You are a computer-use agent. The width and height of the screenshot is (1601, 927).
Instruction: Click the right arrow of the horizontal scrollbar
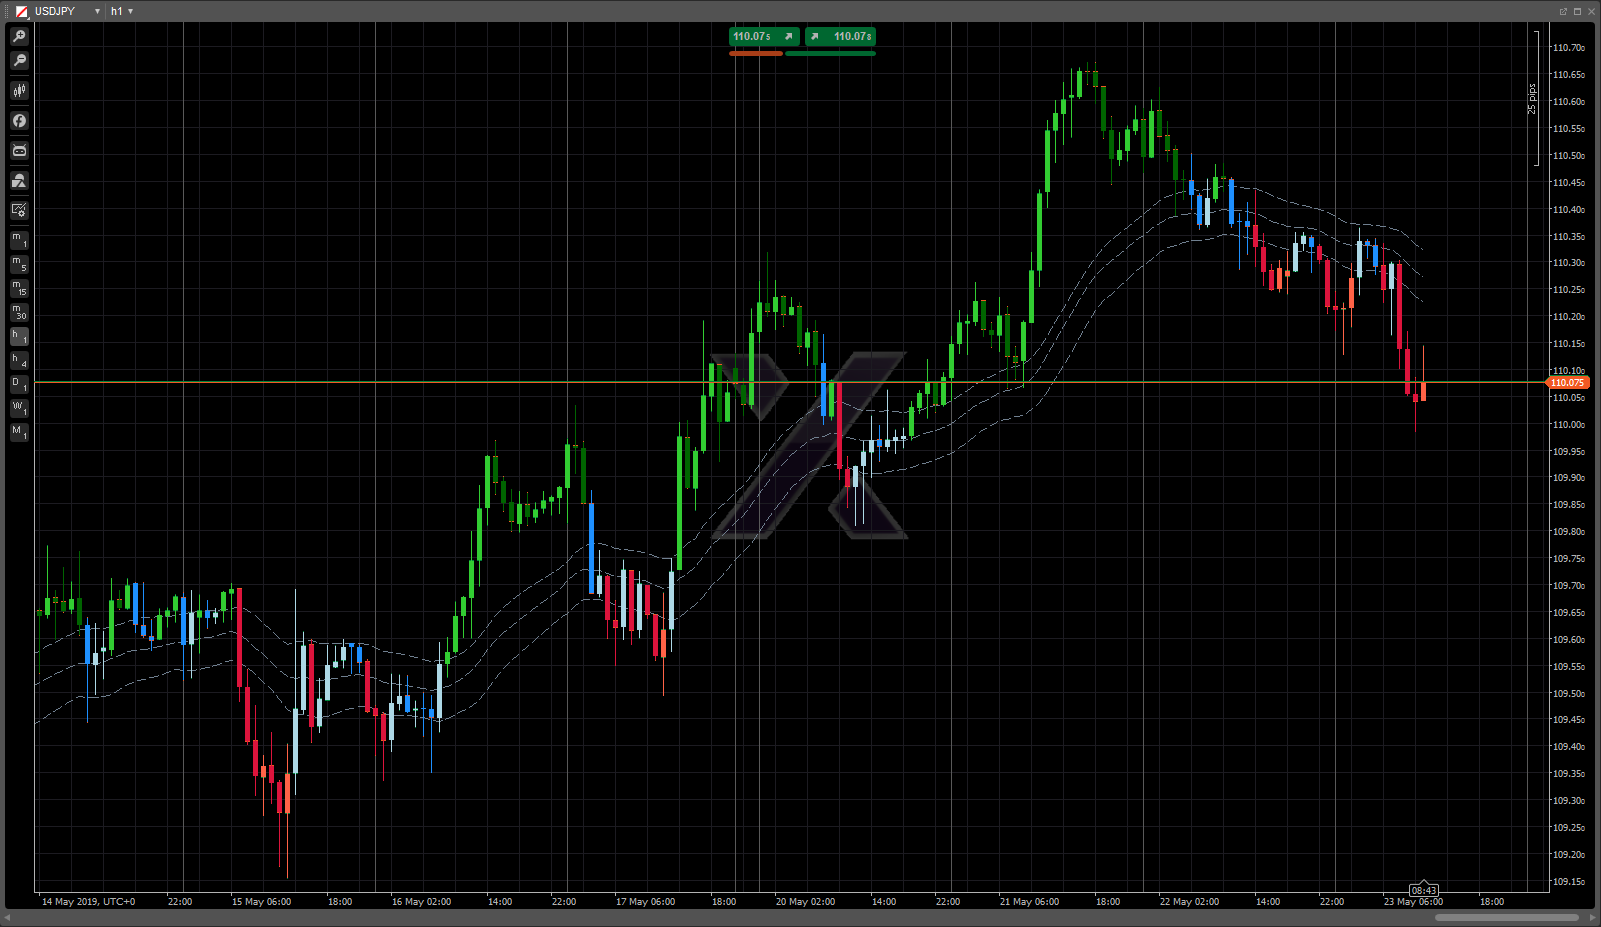pyautogui.click(x=1592, y=917)
